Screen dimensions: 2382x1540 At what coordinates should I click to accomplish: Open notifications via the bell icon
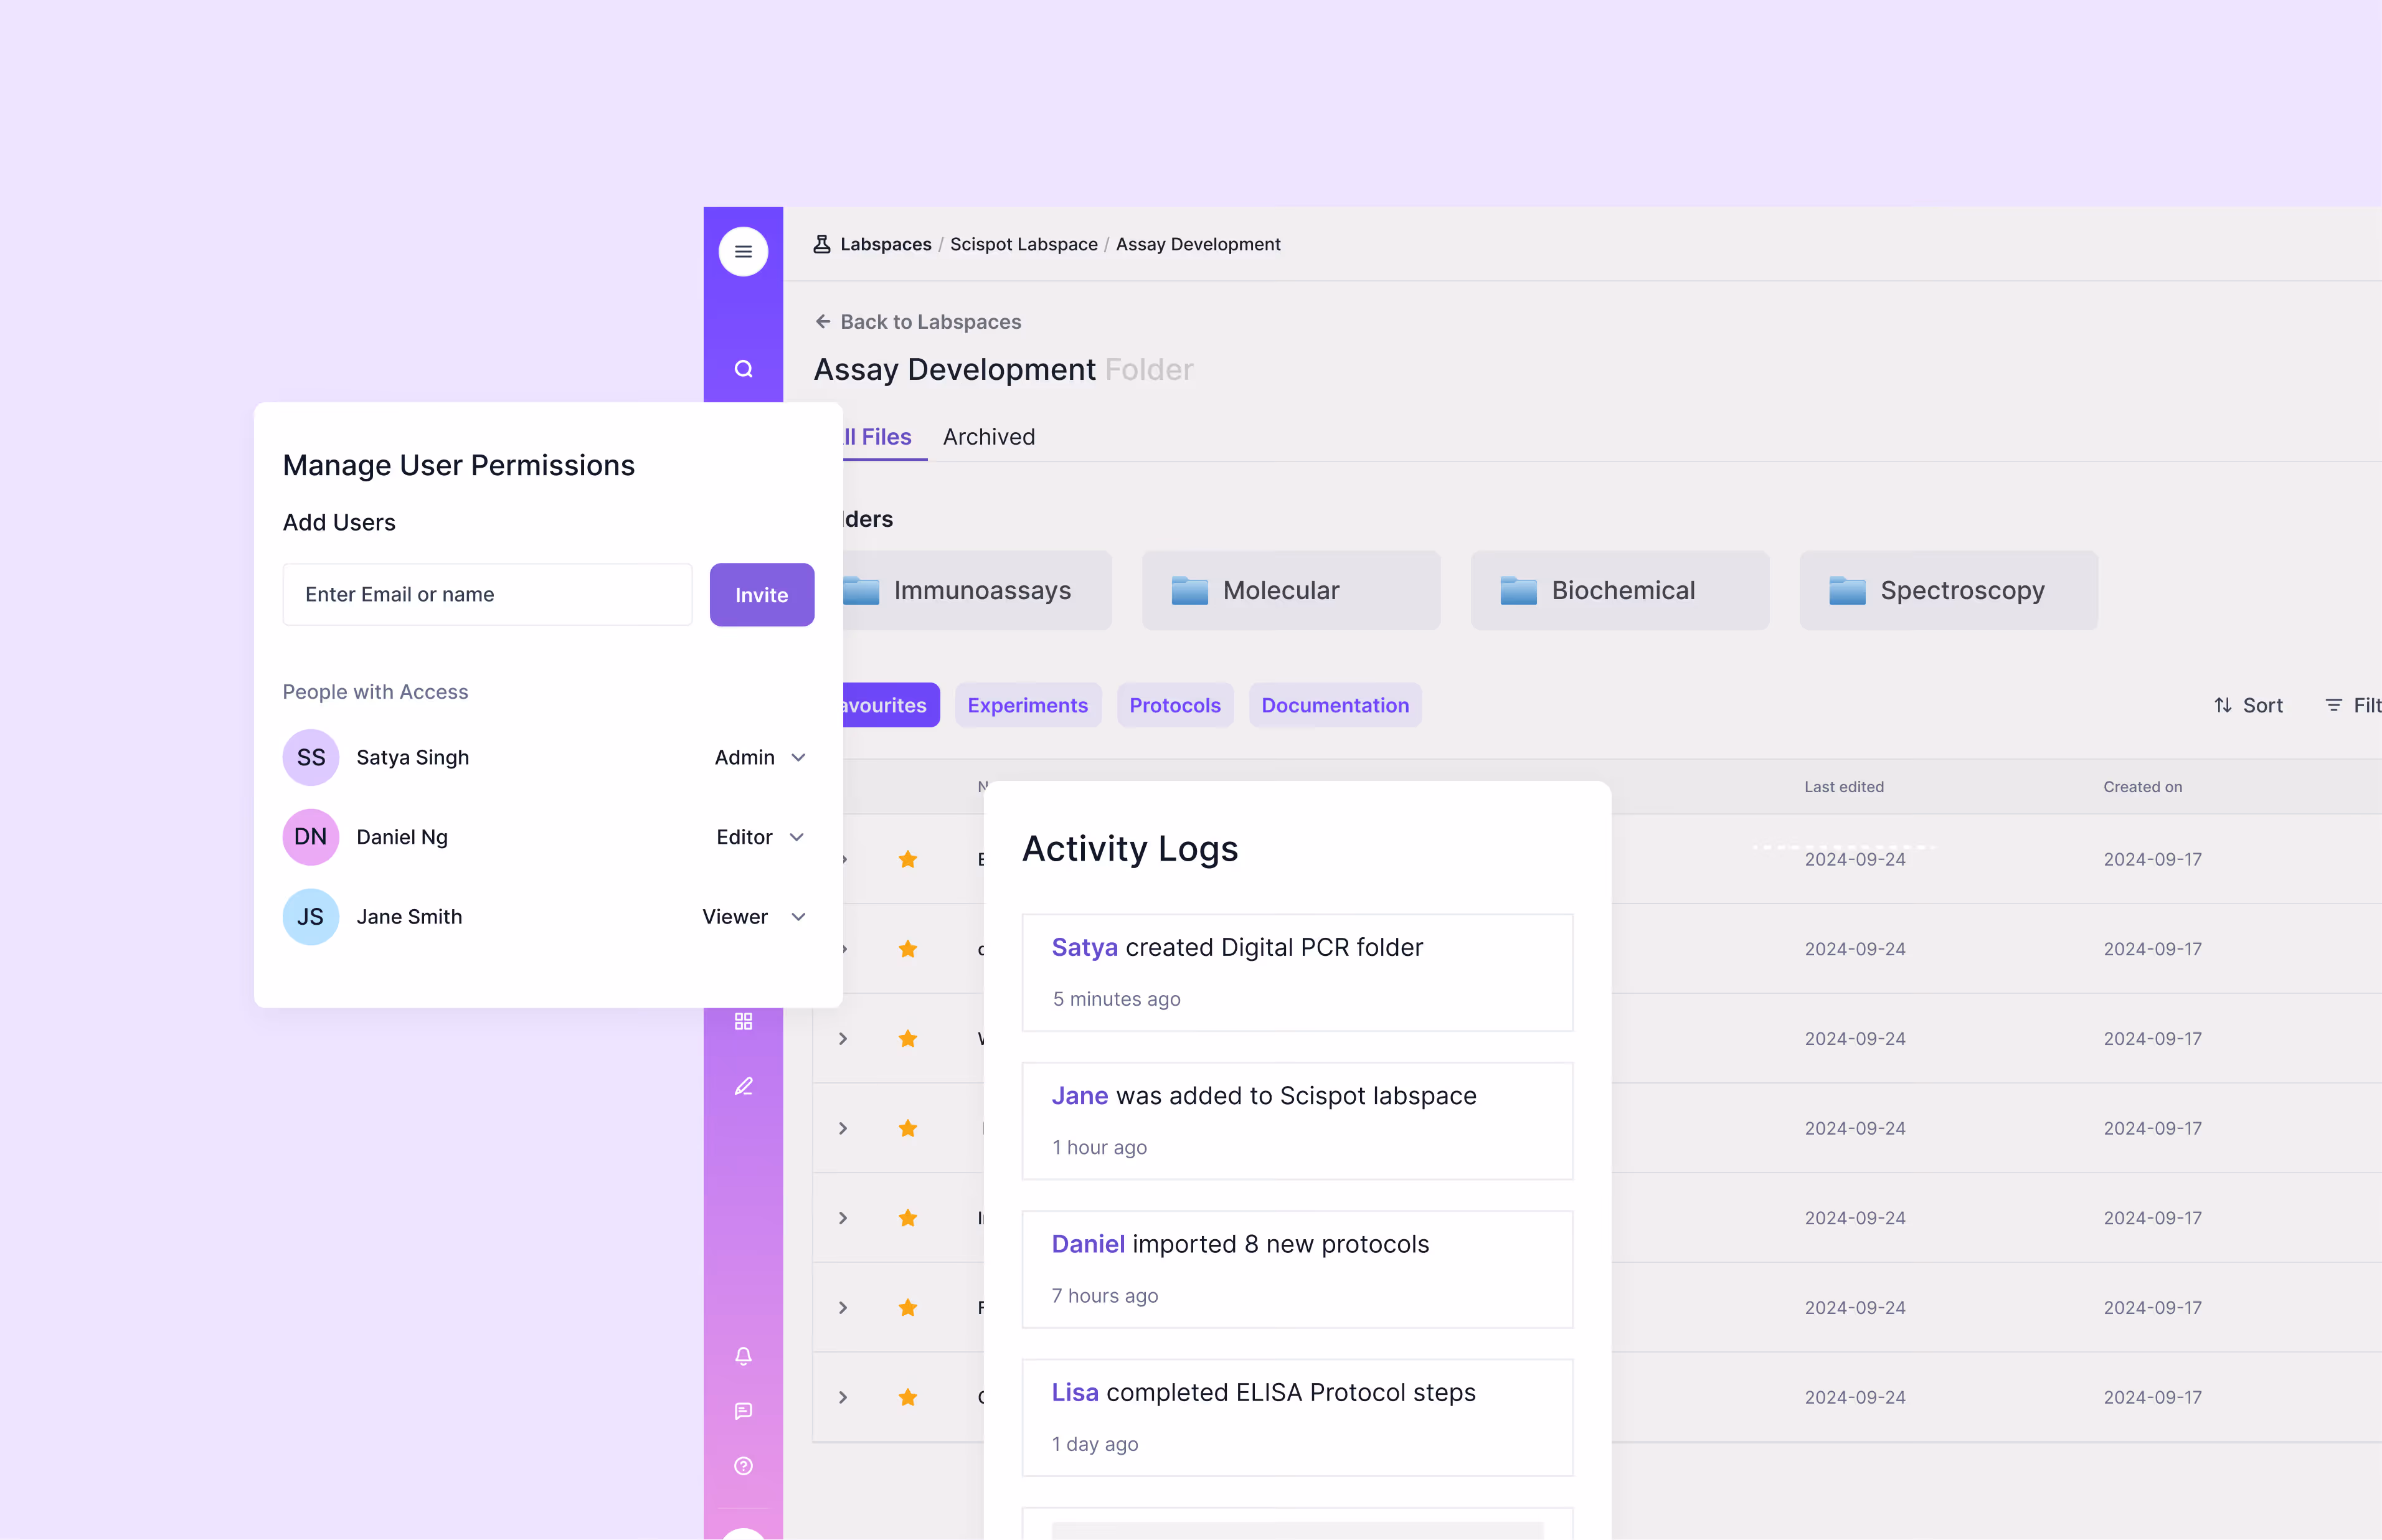pos(743,1356)
